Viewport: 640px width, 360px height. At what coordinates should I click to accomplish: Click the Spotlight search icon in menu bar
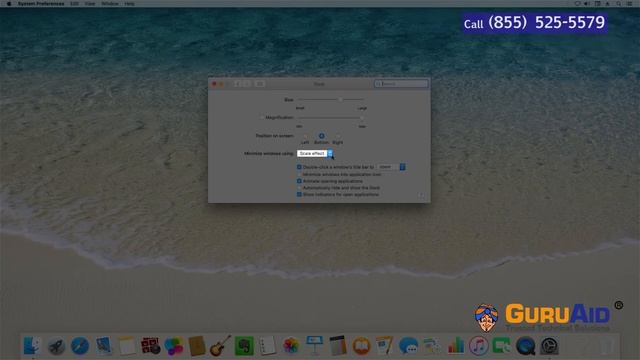click(618, 4)
